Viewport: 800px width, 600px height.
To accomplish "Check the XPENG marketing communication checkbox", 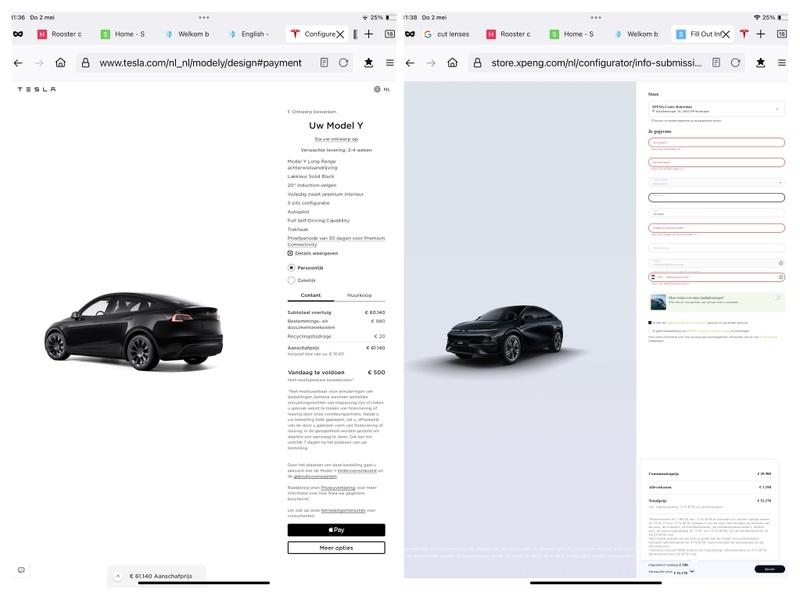I will click(x=650, y=331).
